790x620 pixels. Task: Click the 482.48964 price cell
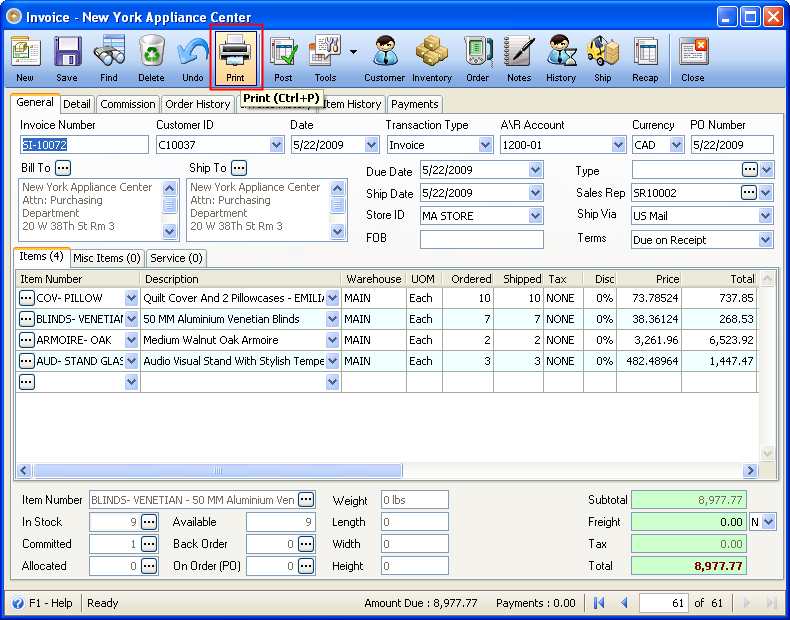[x=649, y=361]
